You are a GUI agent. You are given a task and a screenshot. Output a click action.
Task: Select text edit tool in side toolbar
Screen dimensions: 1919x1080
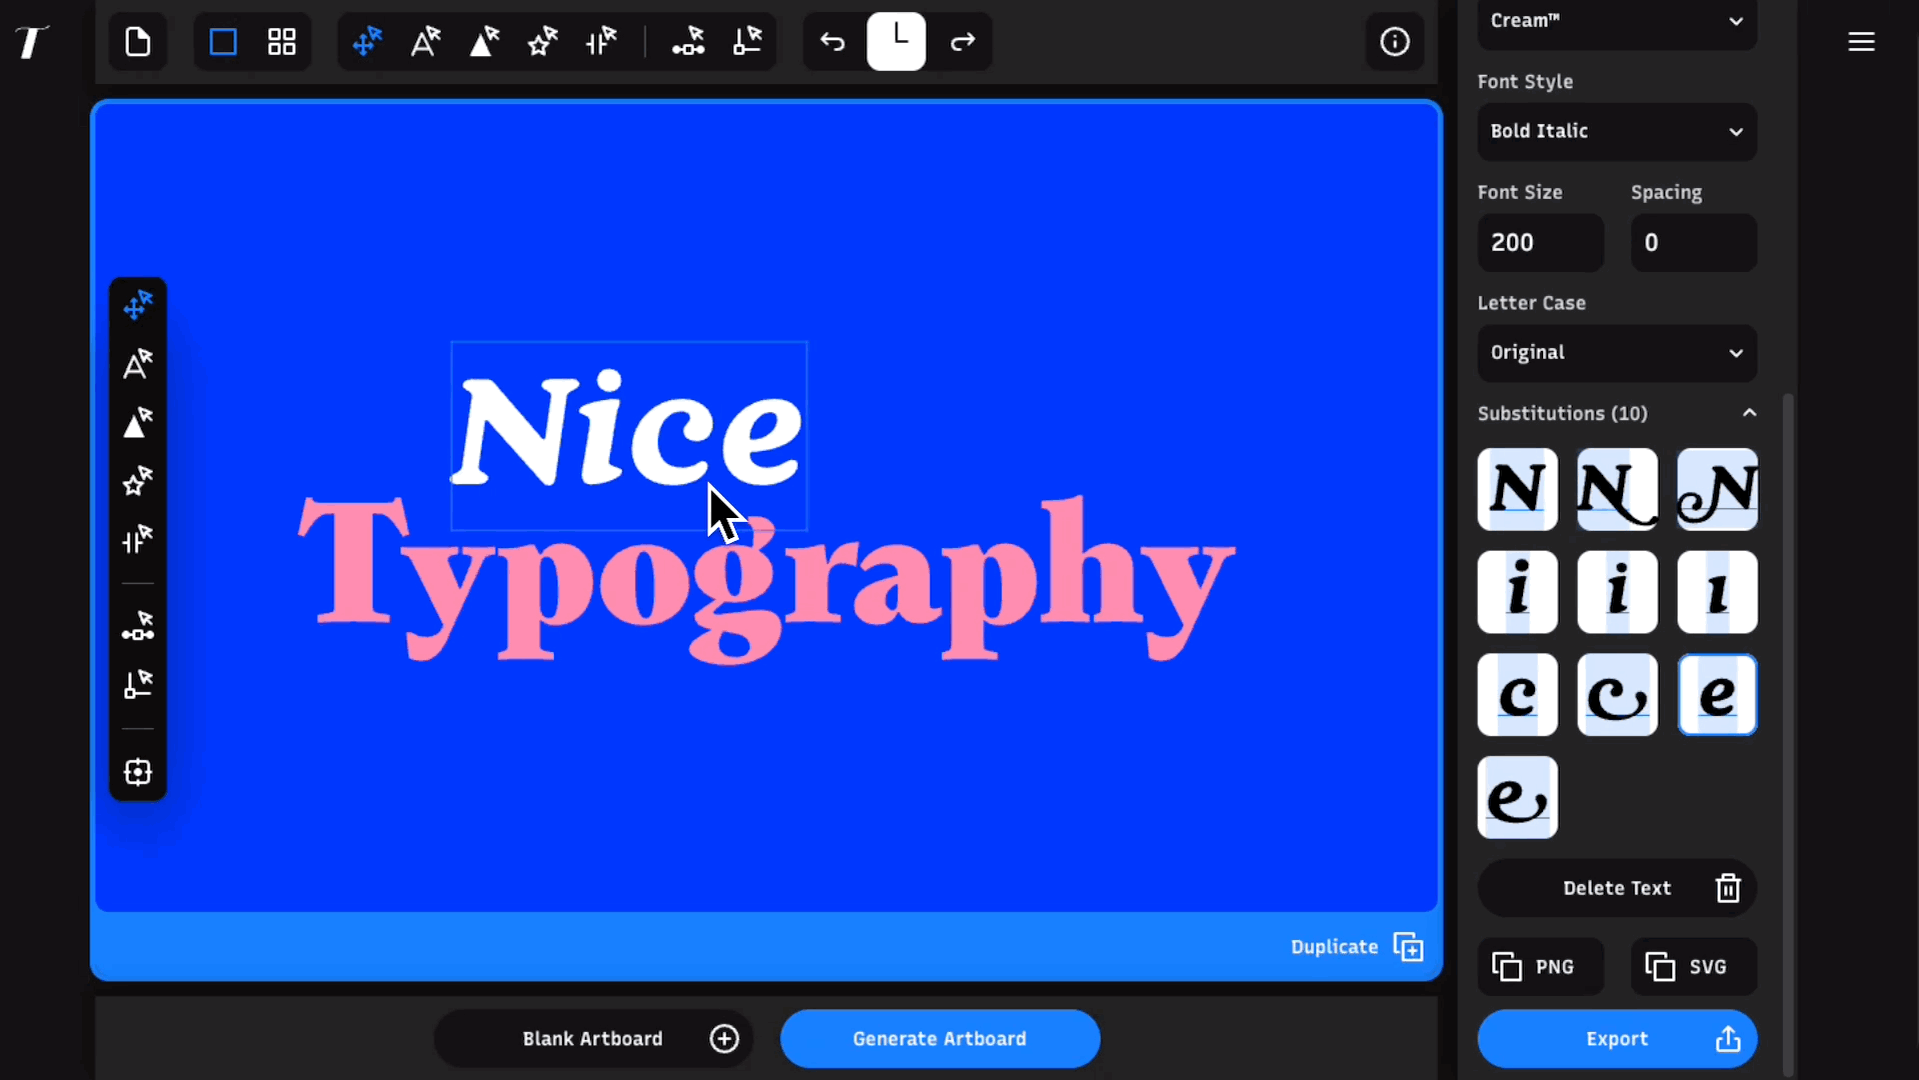click(138, 364)
